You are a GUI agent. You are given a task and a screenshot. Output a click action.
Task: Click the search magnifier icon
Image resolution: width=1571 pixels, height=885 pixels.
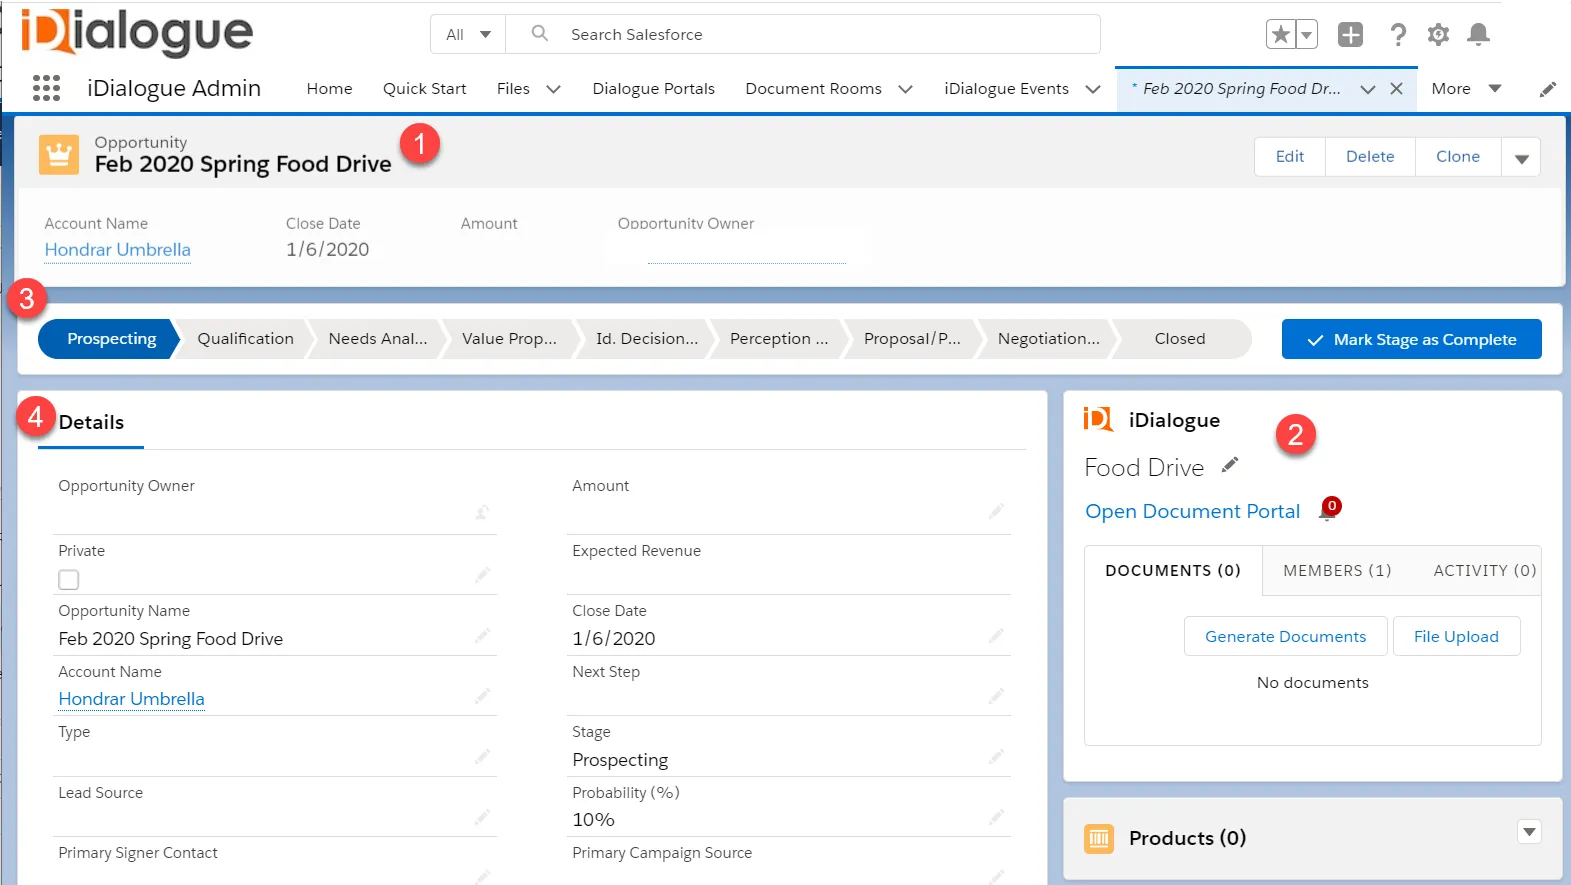539,33
